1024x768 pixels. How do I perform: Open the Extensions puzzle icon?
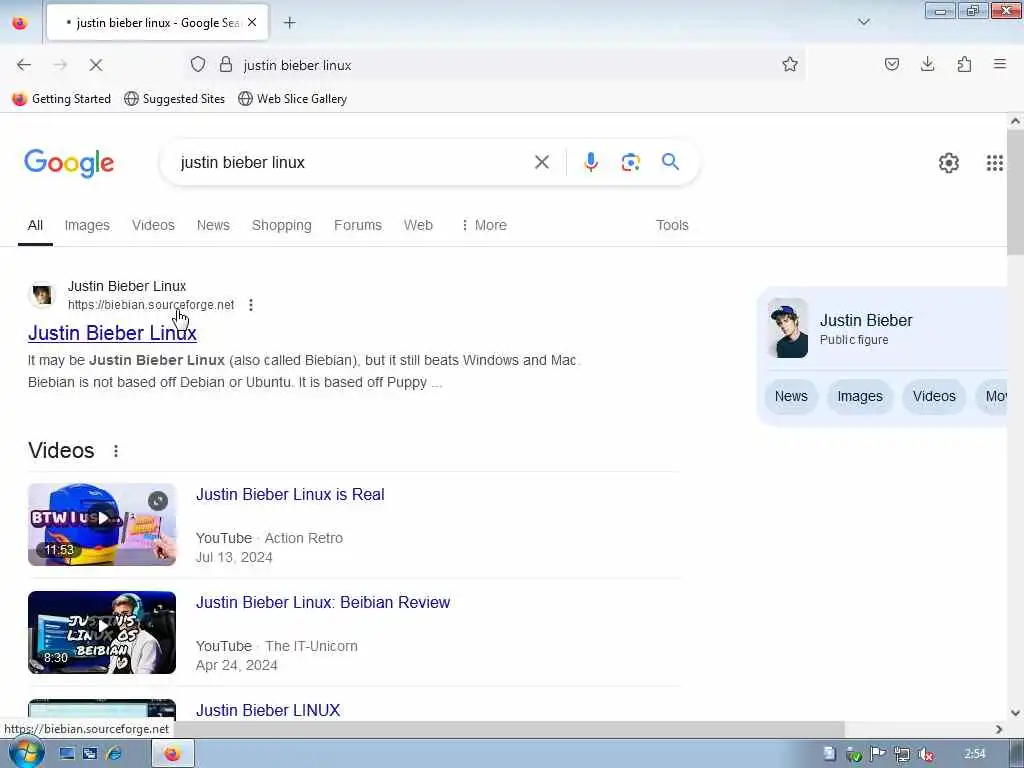964,65
